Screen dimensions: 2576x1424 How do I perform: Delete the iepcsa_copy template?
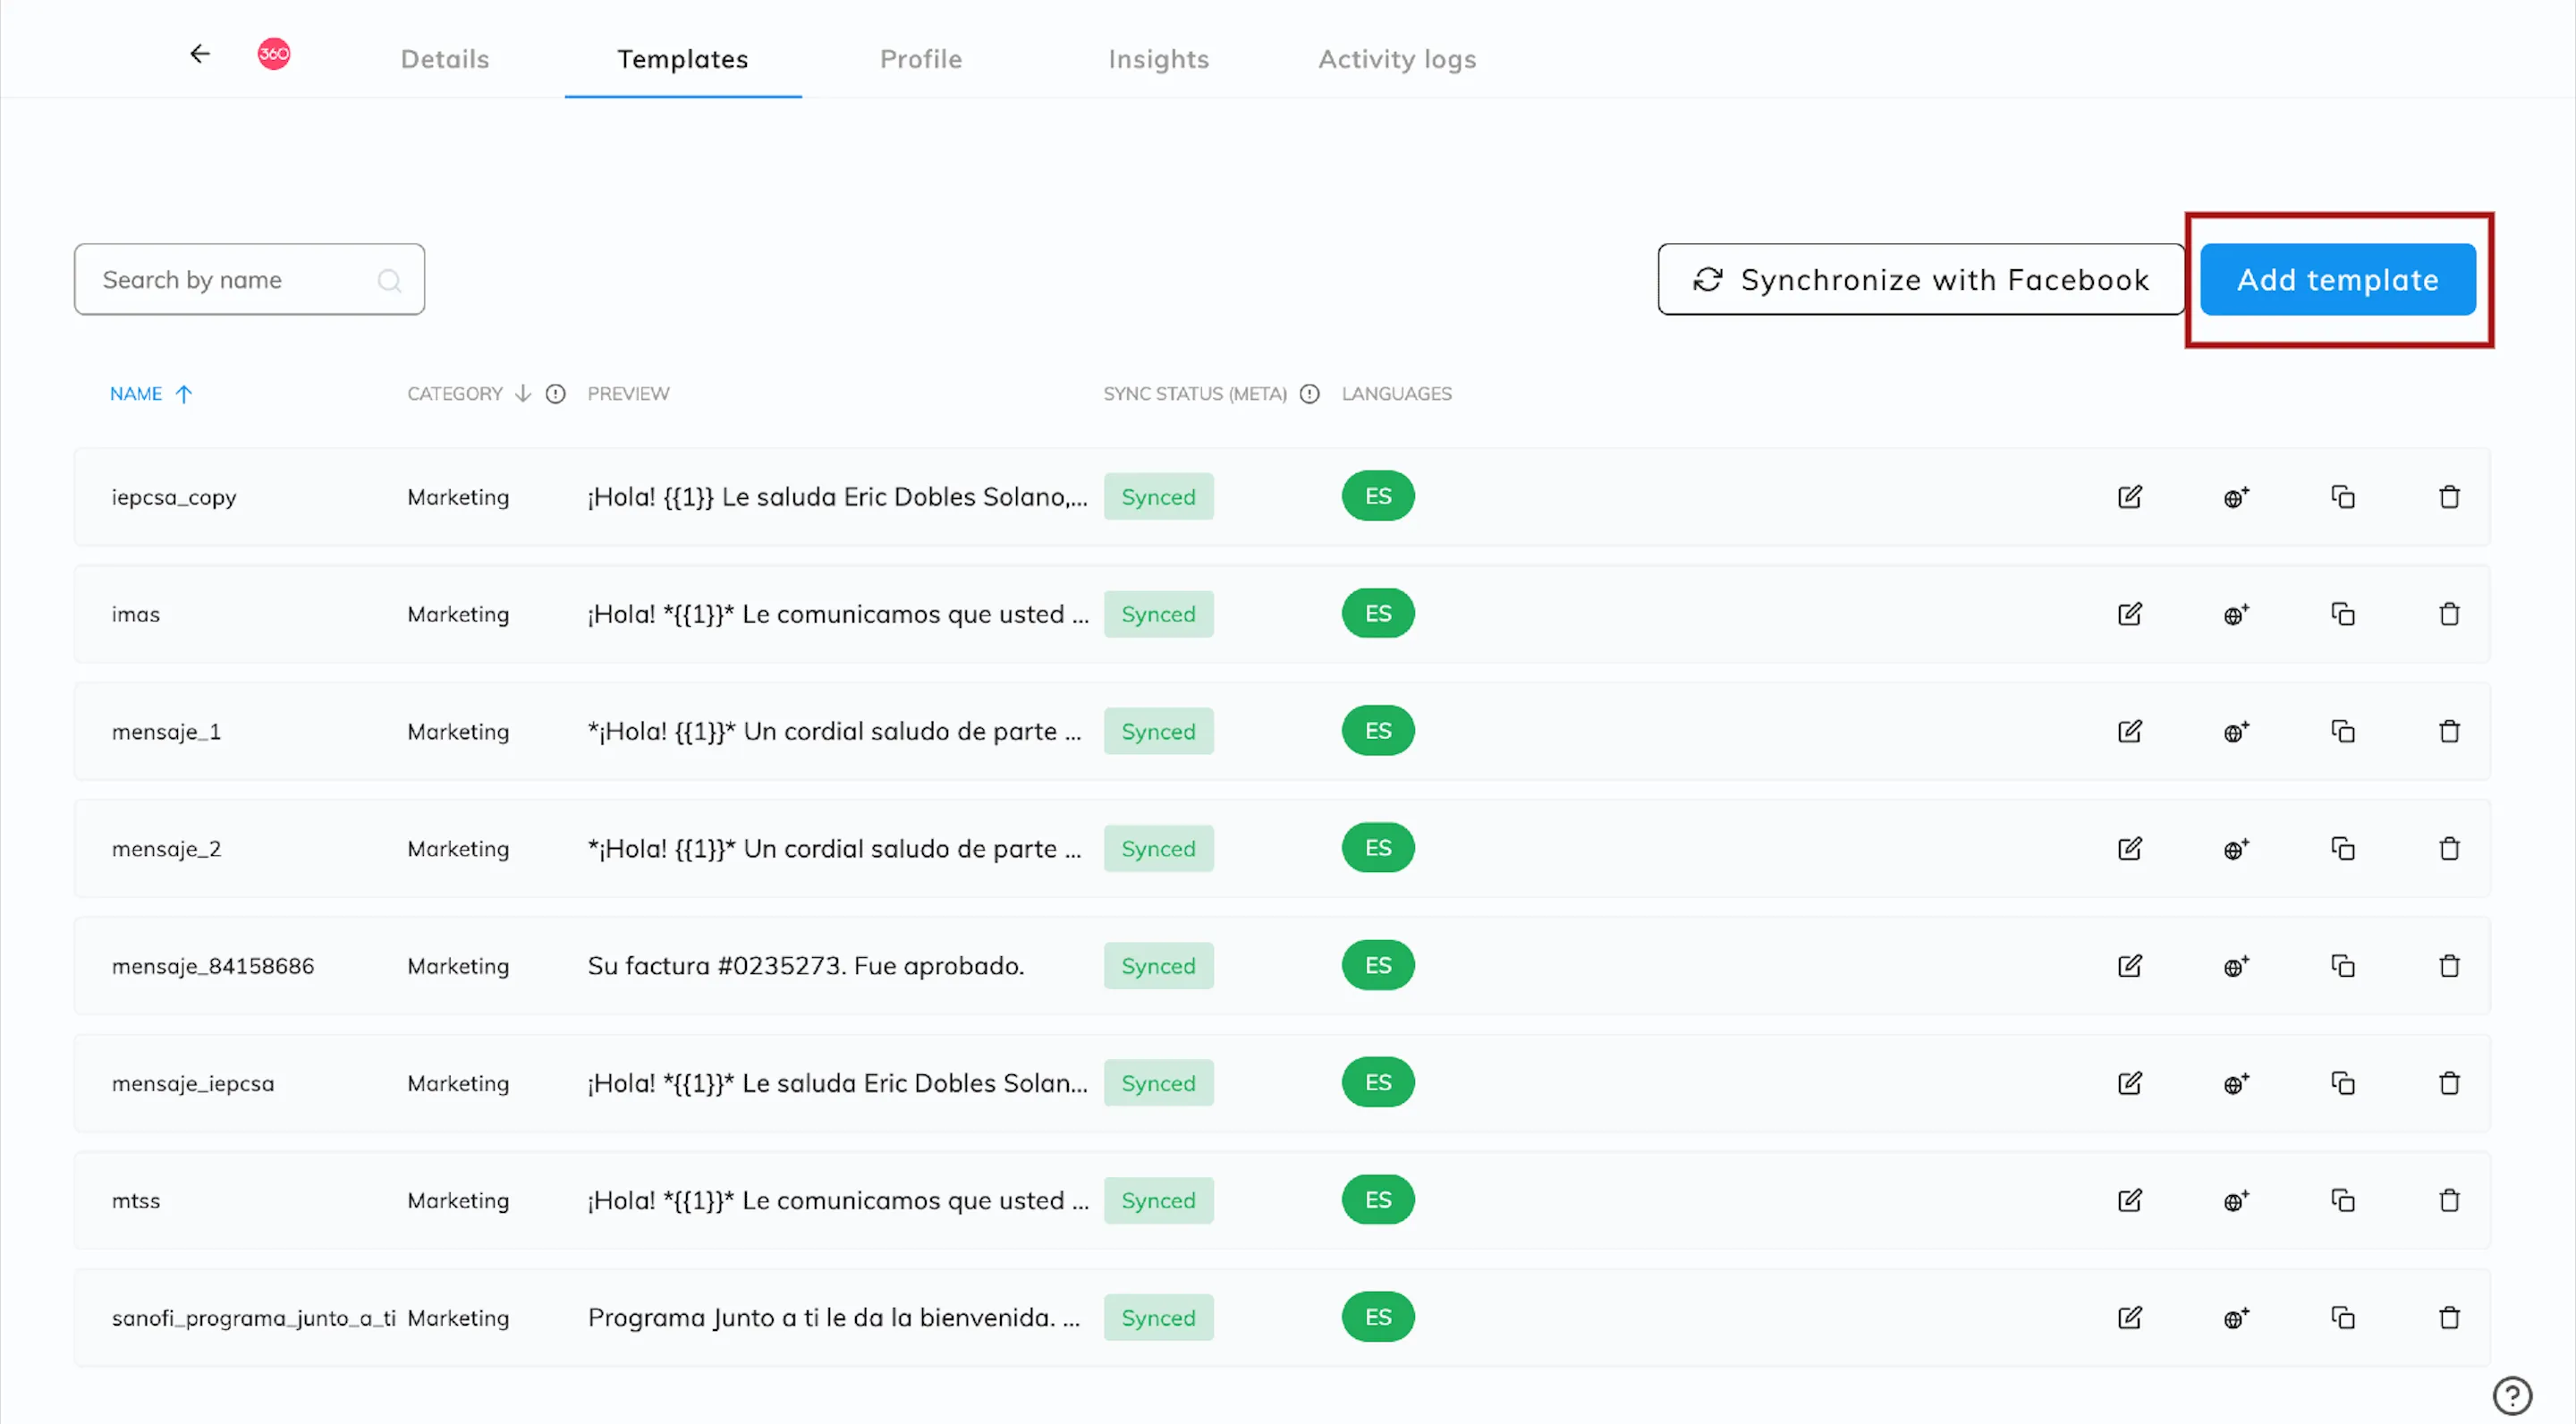[2449, 497]
